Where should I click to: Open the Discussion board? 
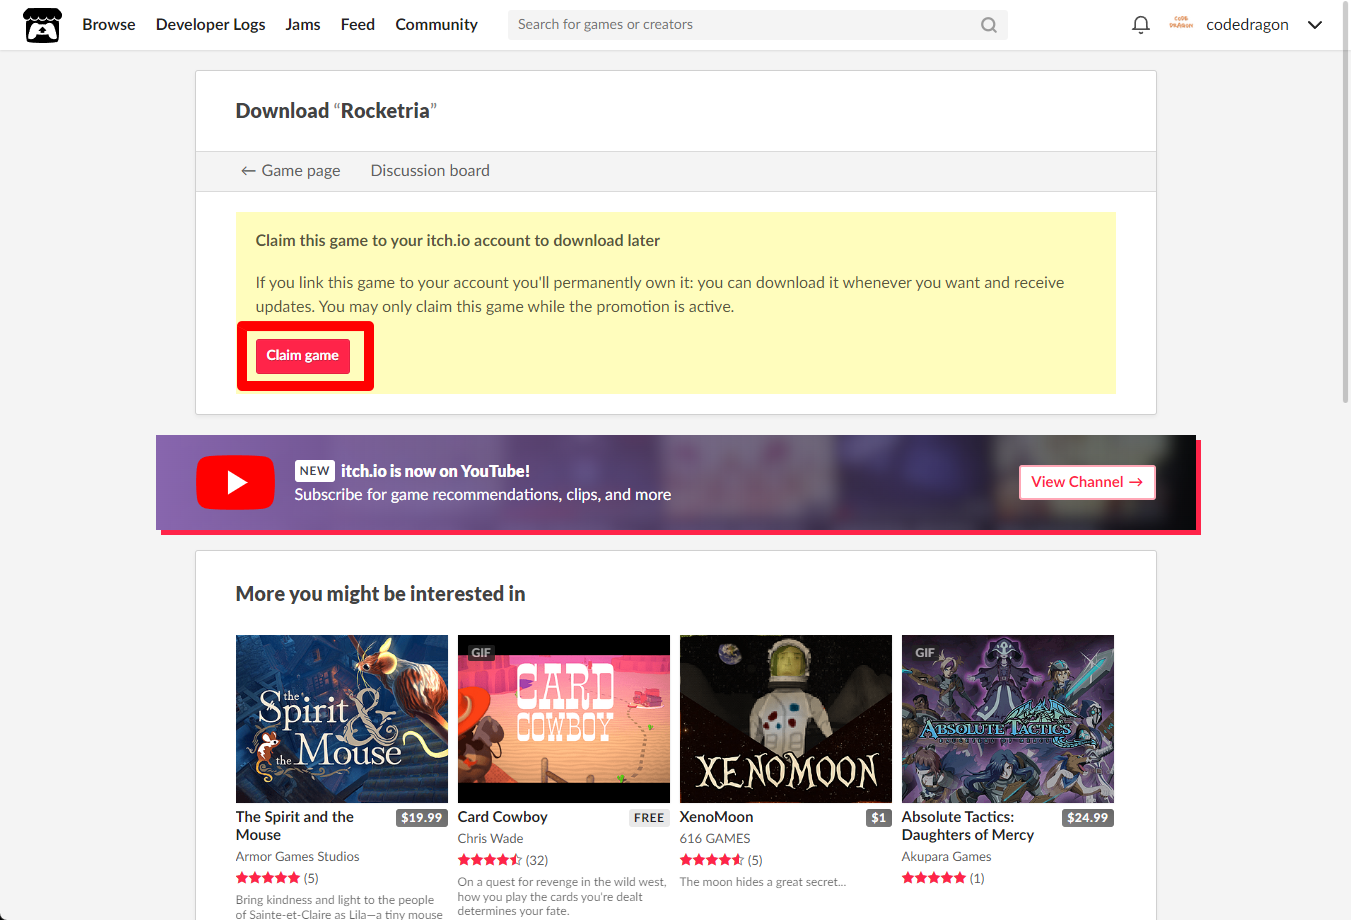(430, 170)
